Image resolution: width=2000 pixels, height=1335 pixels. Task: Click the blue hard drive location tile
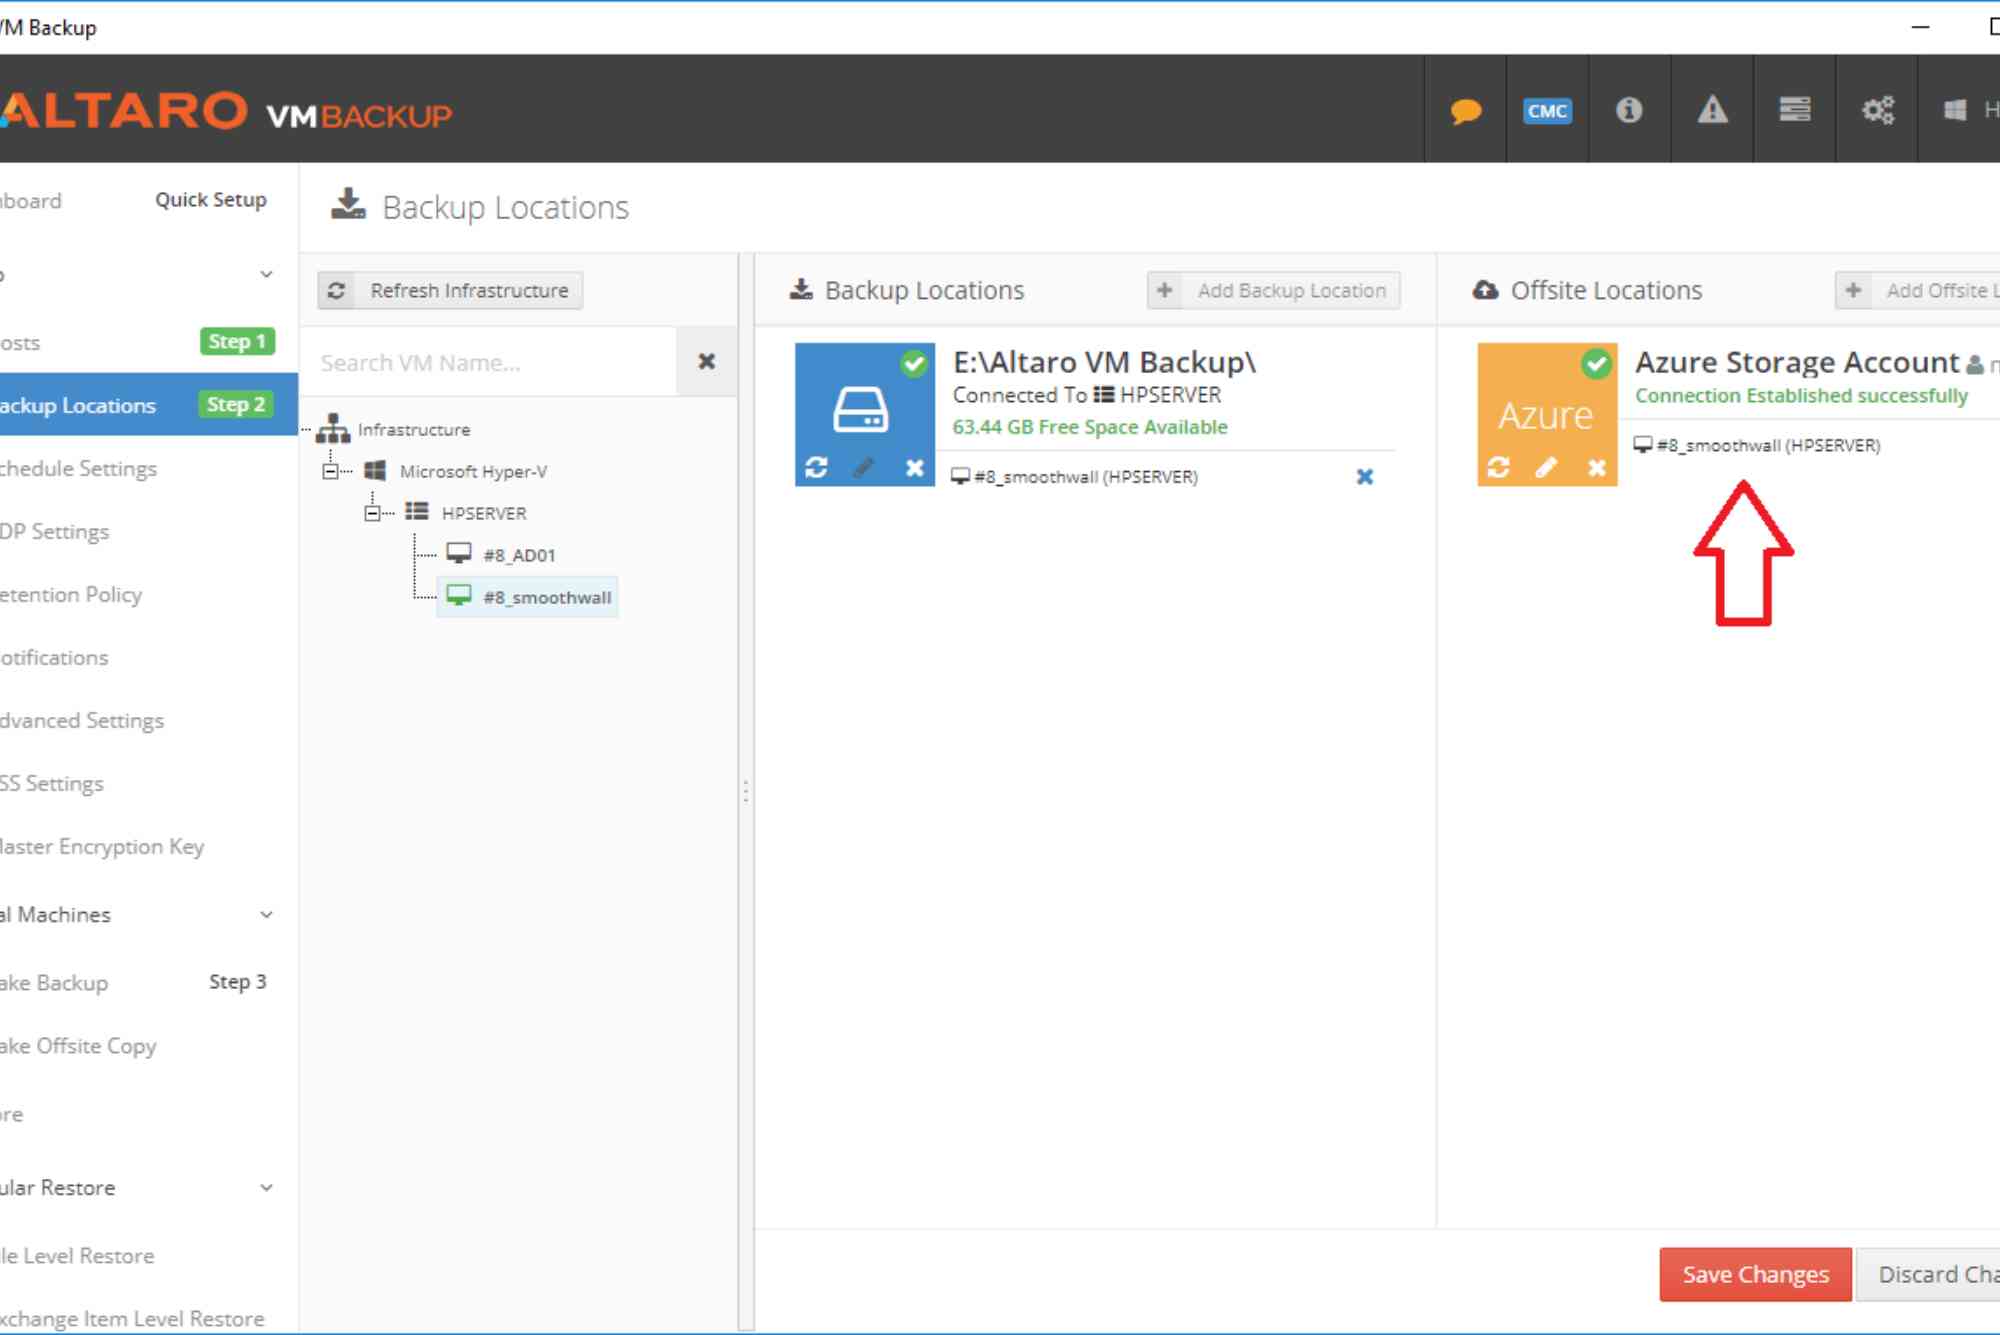865,414
